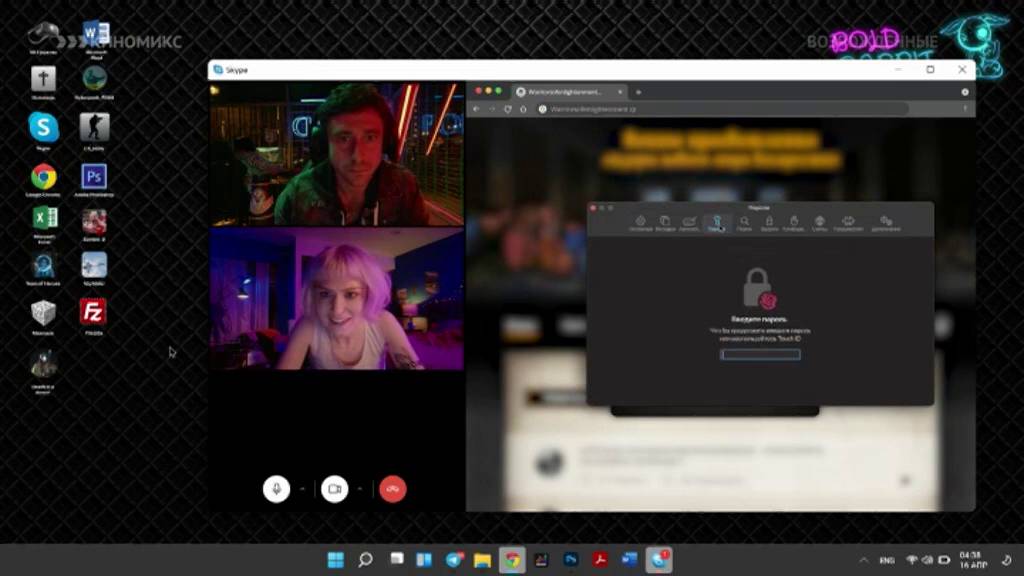Open File Explorer from taskbar
The width and height of the screenshot is (1024, 576).
click(x=483, y=560)
